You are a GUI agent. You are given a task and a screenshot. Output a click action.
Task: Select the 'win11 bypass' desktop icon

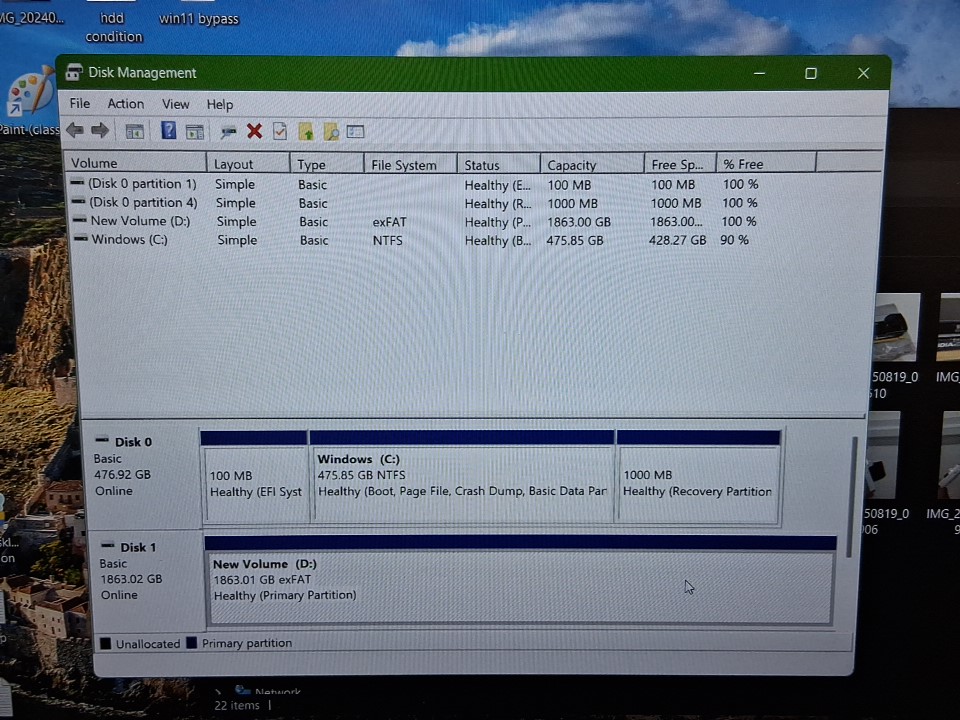(x=198, y=15)
